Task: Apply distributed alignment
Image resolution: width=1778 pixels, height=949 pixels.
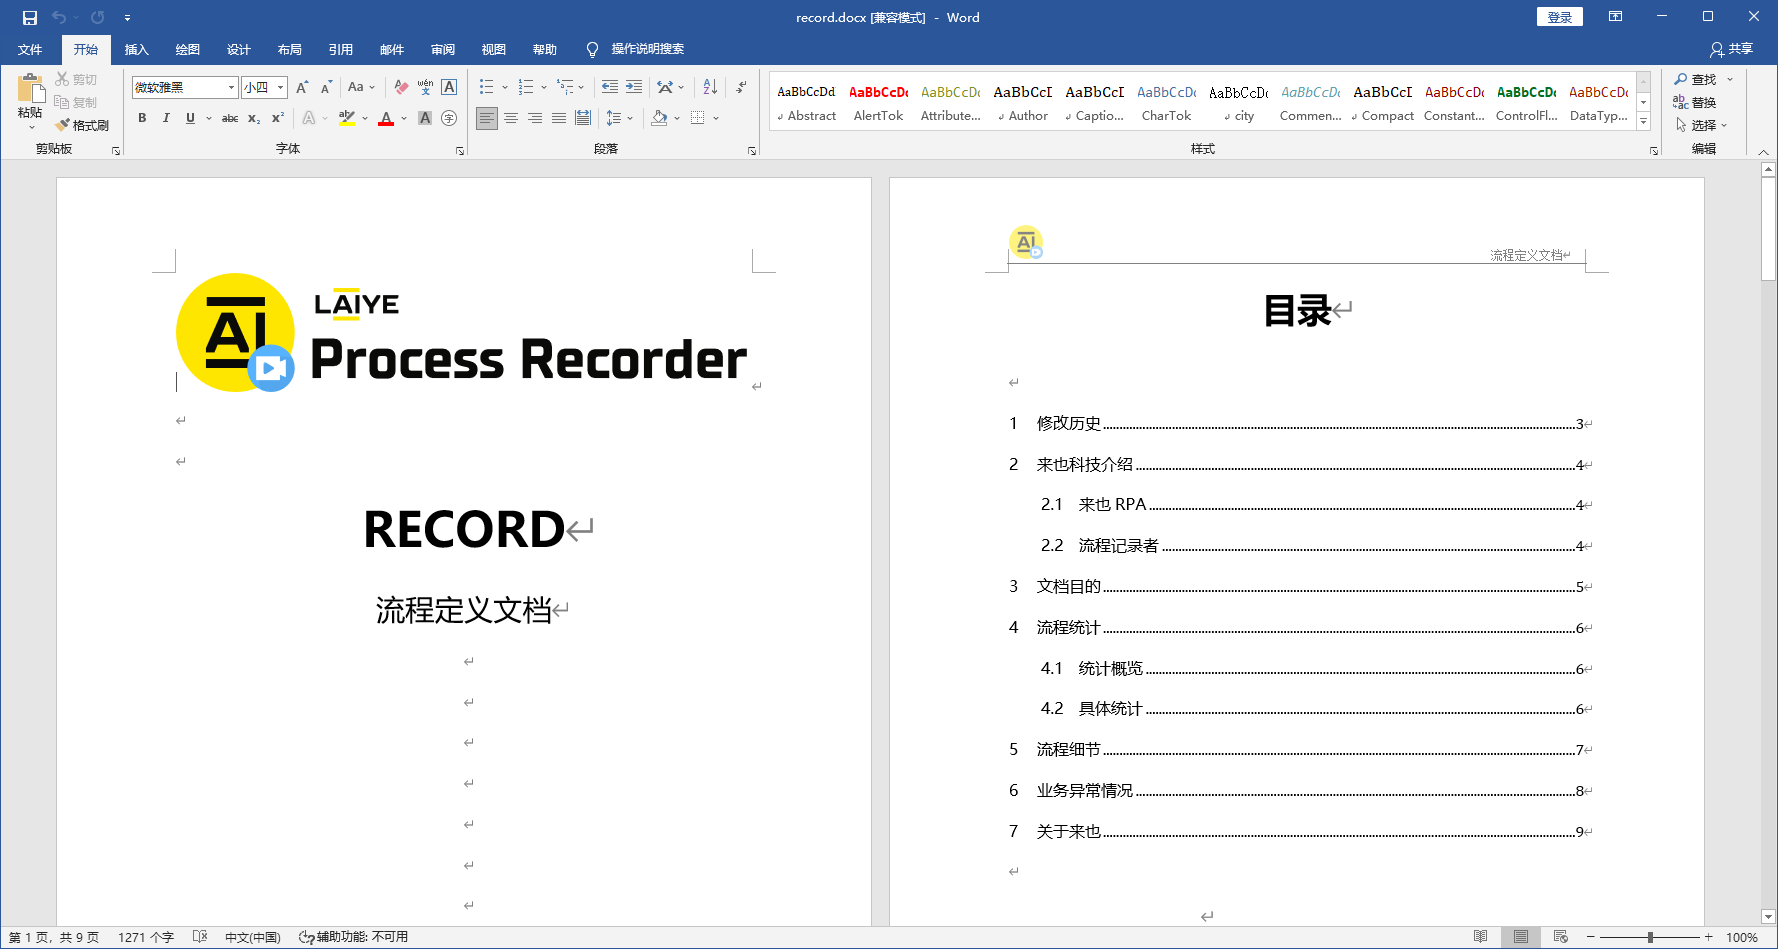Action: [583, 118]
